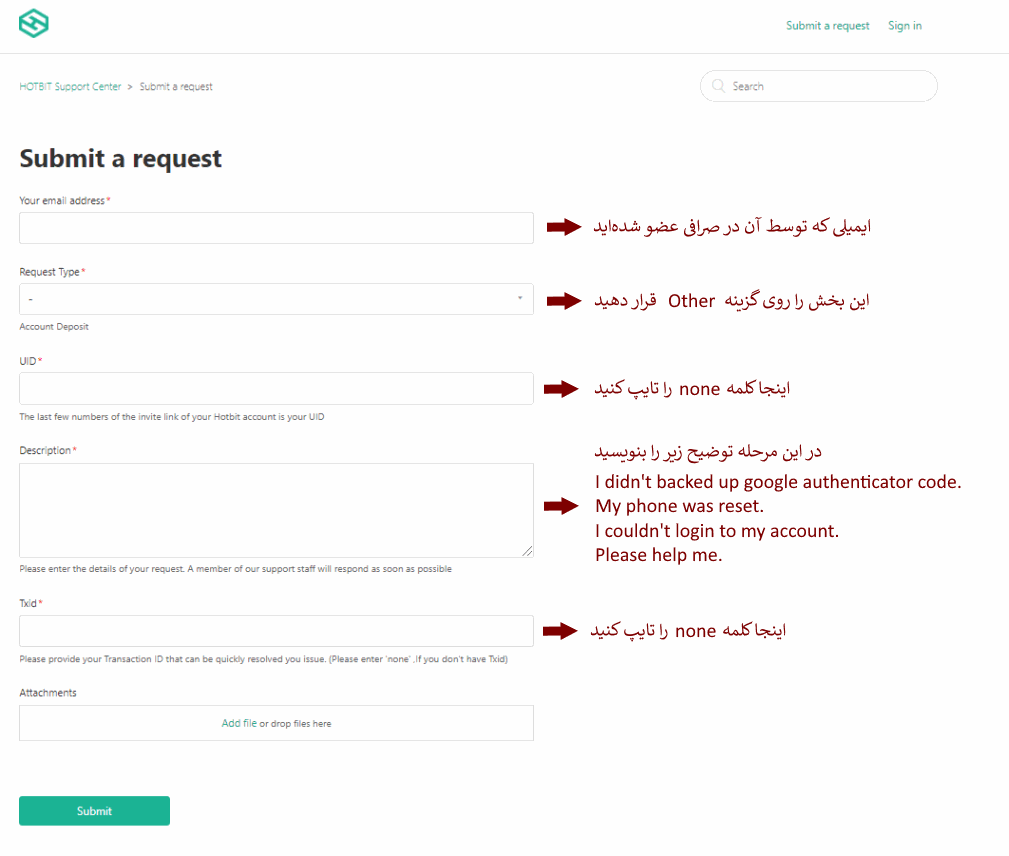The width and height of the screenshot is (1009, 856).
Task: Click the Submit a request breadcrumb label
Action: (176, 86)
